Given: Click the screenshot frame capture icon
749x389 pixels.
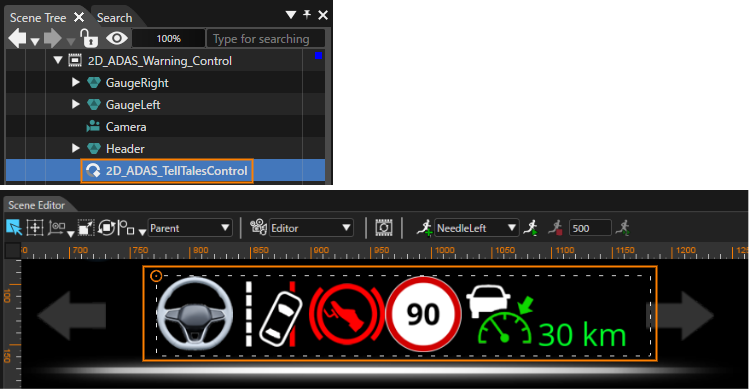Looking at the screenshot, I should (384, 228).
